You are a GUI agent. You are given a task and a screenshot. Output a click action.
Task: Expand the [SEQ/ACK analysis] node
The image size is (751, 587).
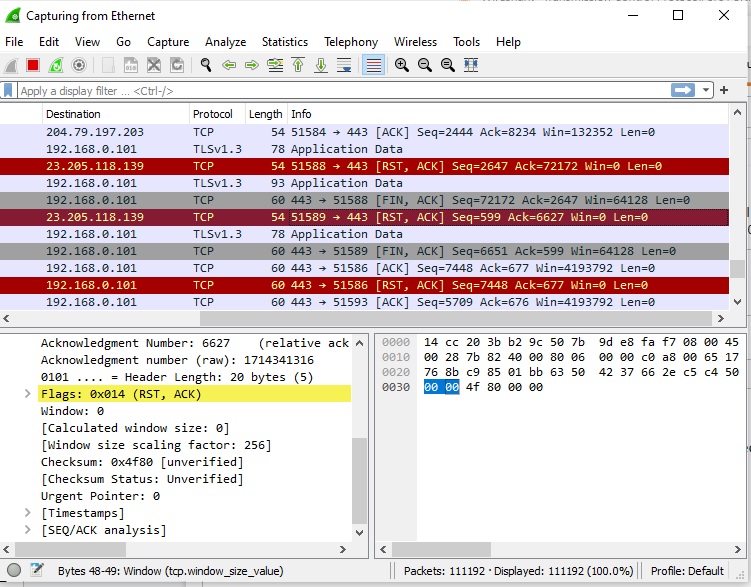click(28, 530)
